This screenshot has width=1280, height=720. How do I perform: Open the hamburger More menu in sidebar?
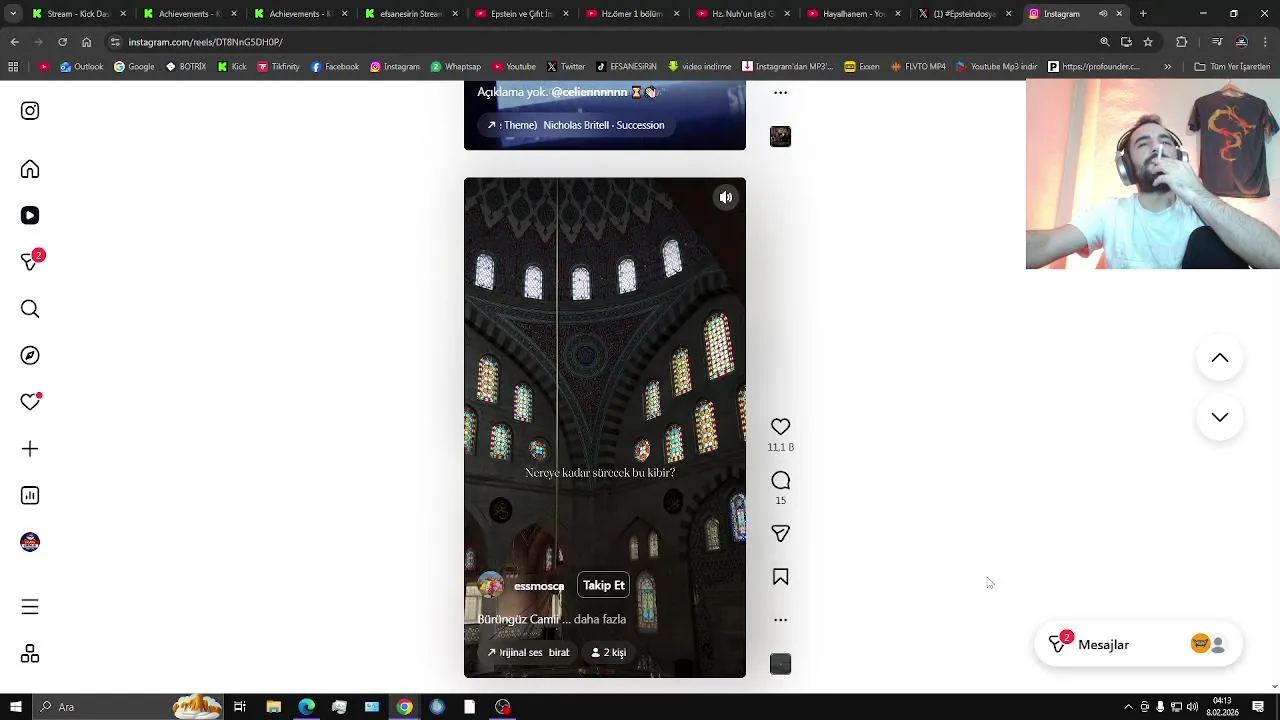pyautogui.click(x=30, y=607)
